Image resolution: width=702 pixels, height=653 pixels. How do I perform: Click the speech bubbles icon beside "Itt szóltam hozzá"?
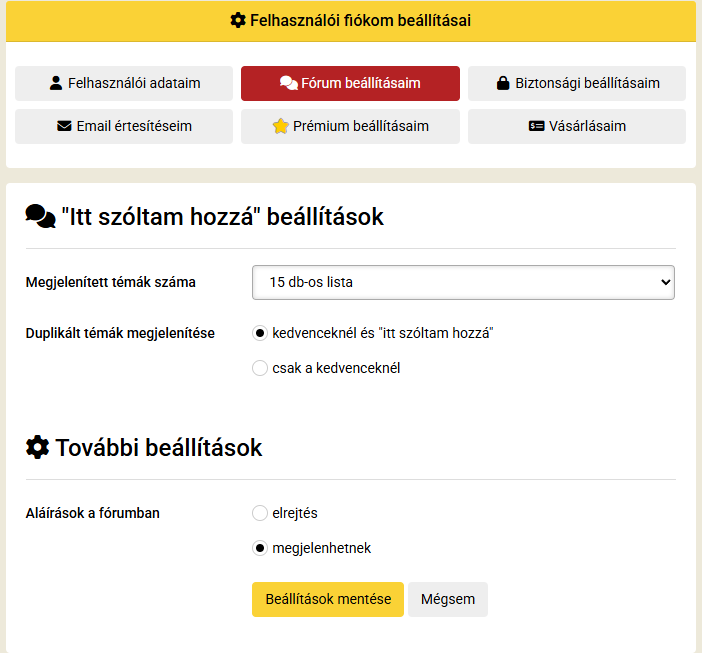tap(41, 216)
